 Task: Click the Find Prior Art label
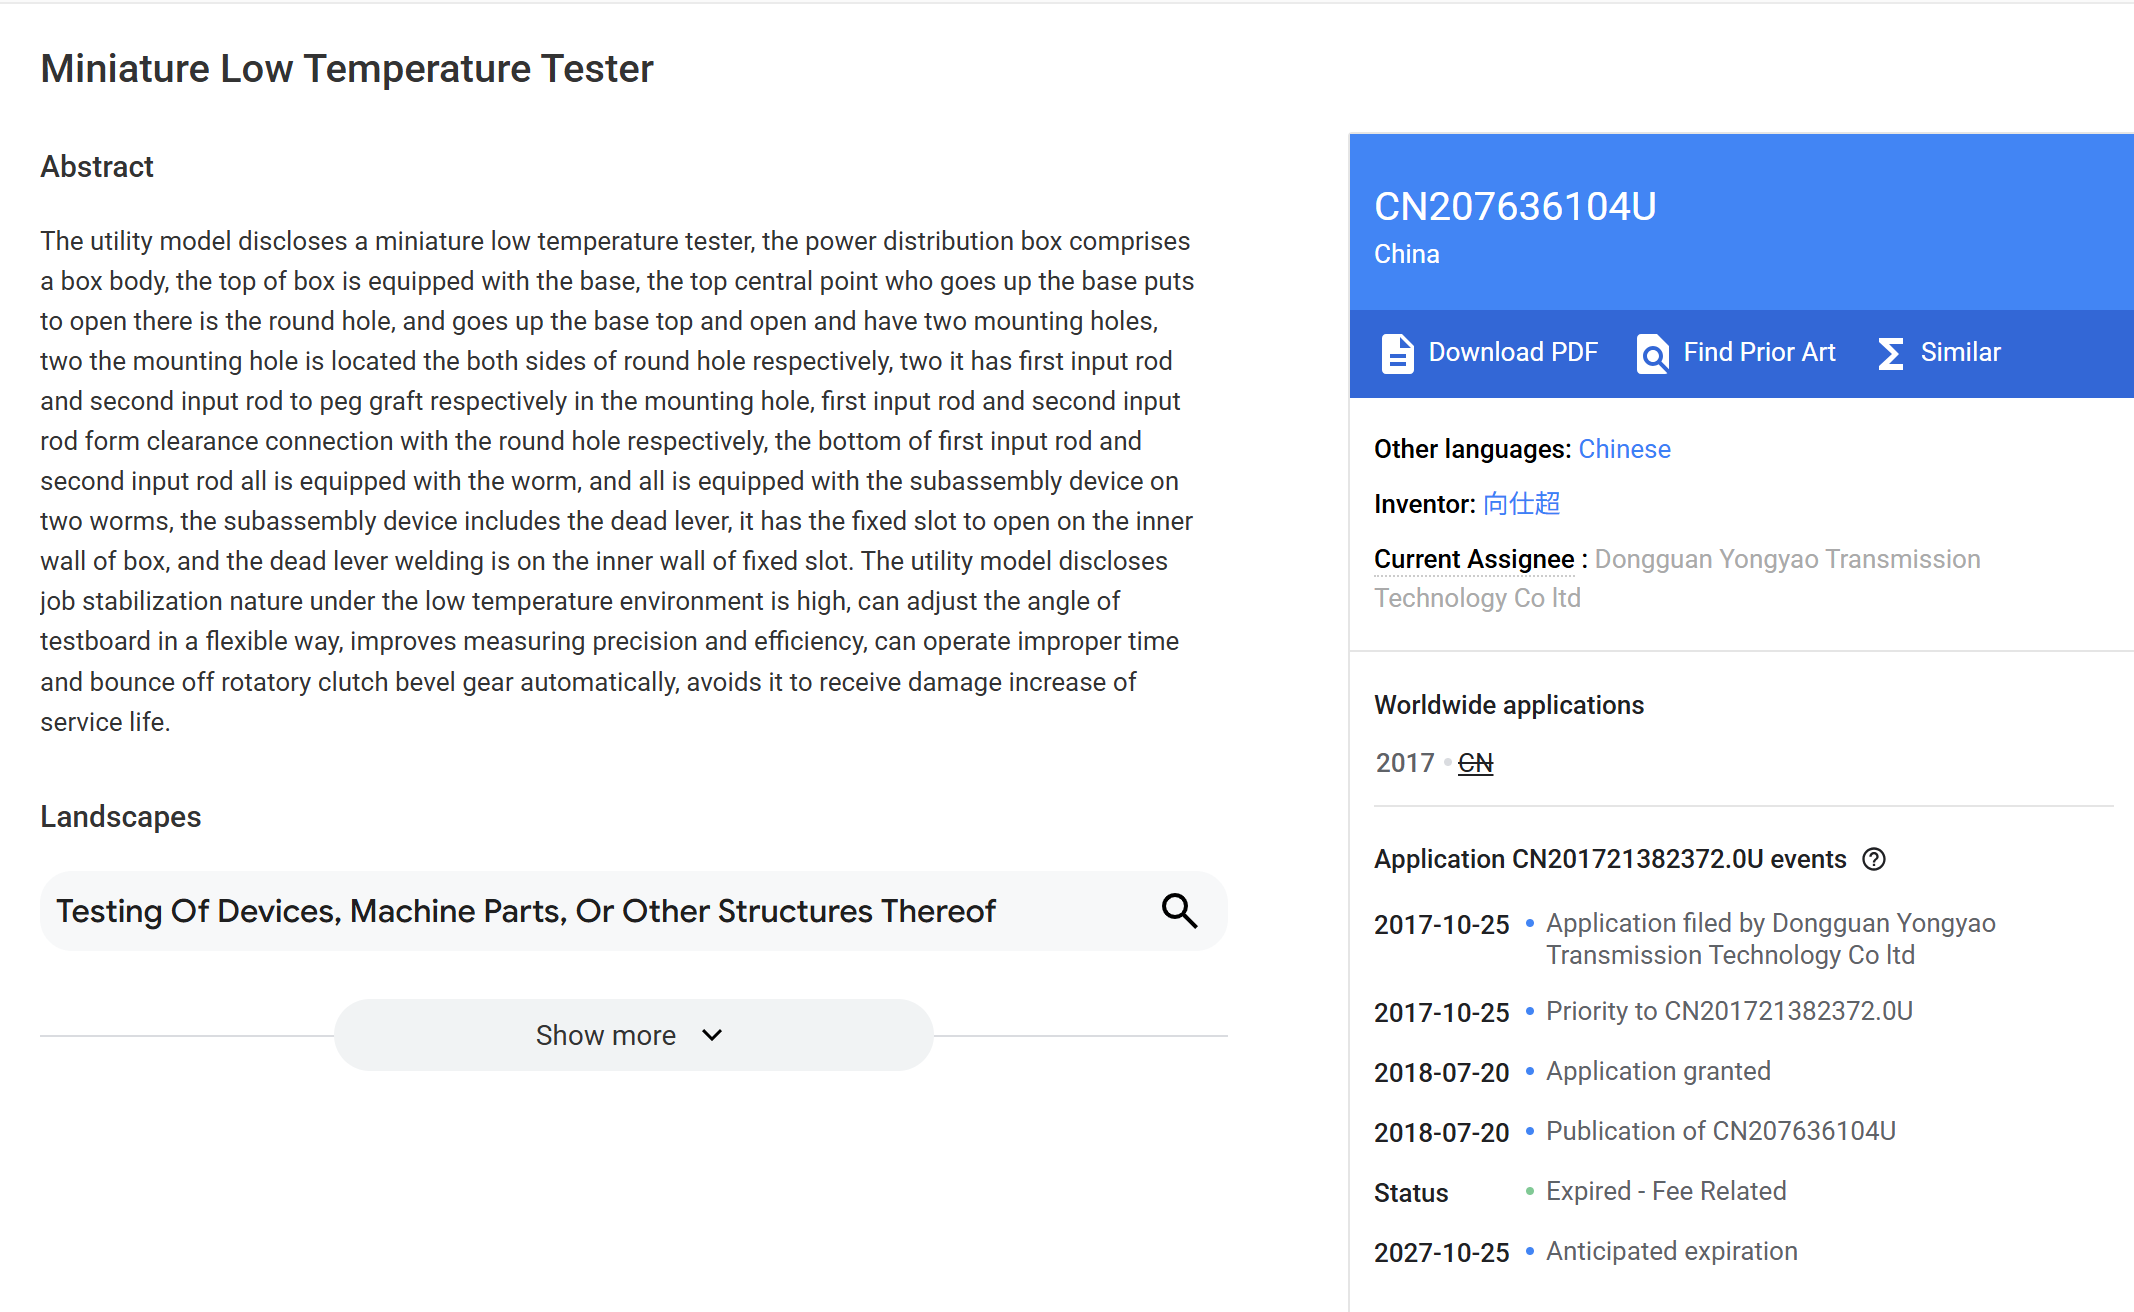(1759, 352)
